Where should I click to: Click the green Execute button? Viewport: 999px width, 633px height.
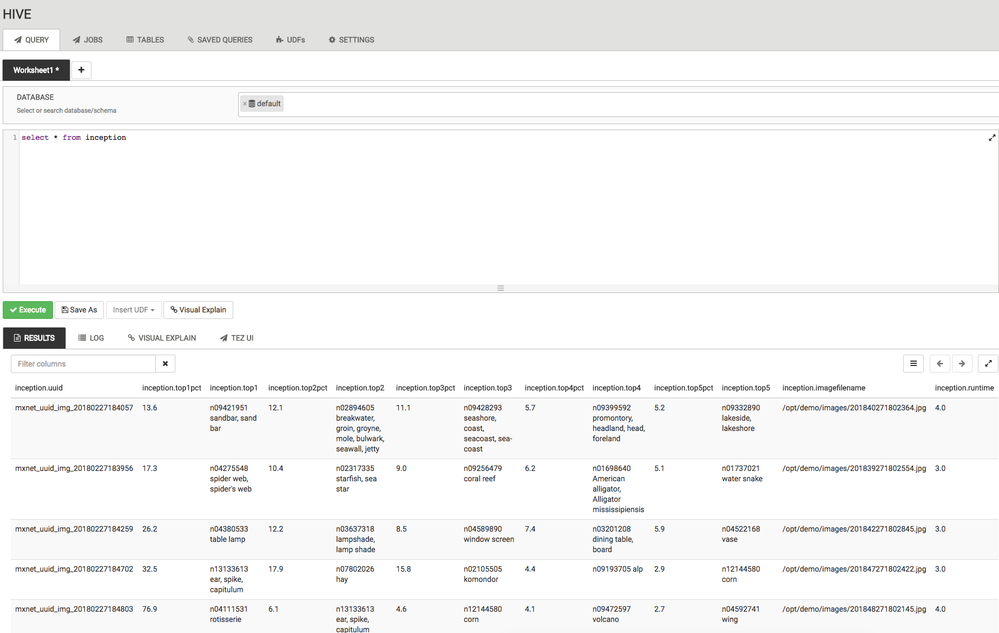[28, 310]
